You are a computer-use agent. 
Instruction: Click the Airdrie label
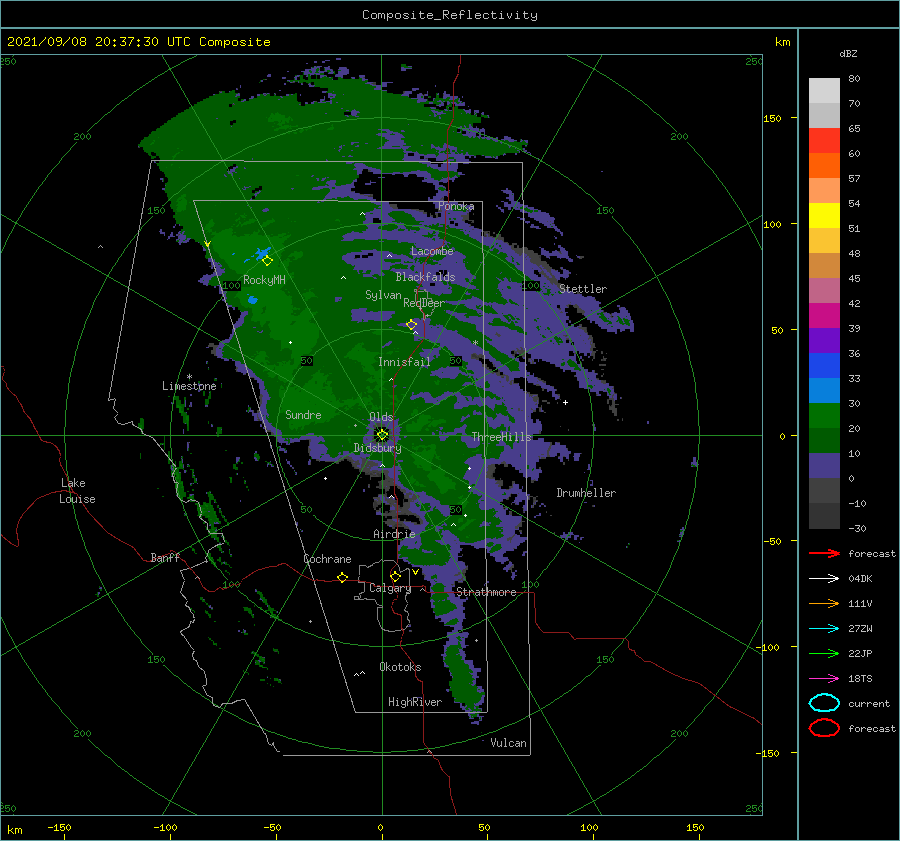click(394, 534)
